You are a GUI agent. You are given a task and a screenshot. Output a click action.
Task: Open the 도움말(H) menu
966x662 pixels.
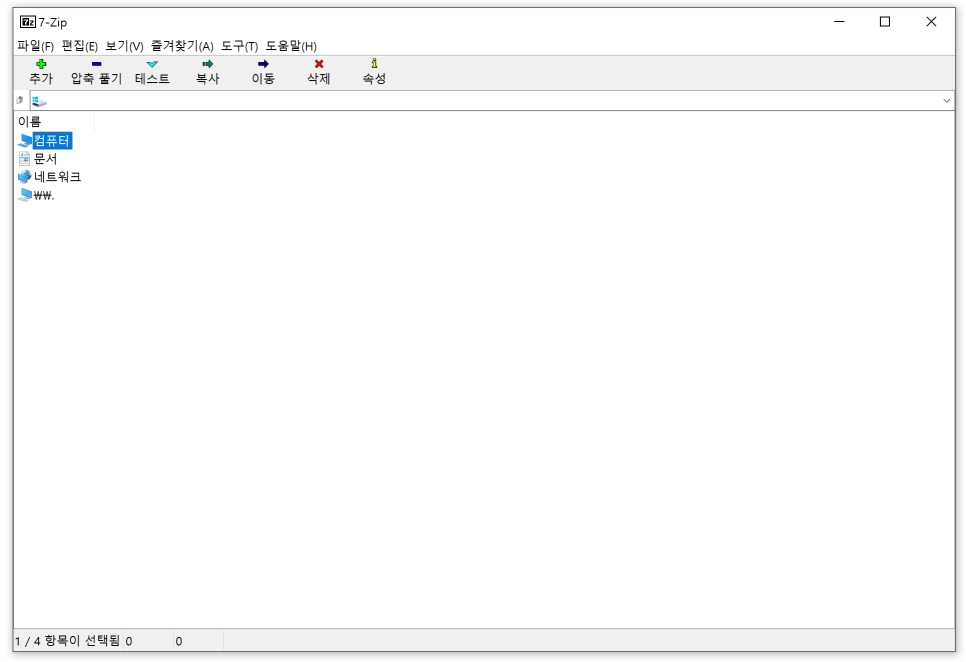pyautogui.click(x=293, y=46)
